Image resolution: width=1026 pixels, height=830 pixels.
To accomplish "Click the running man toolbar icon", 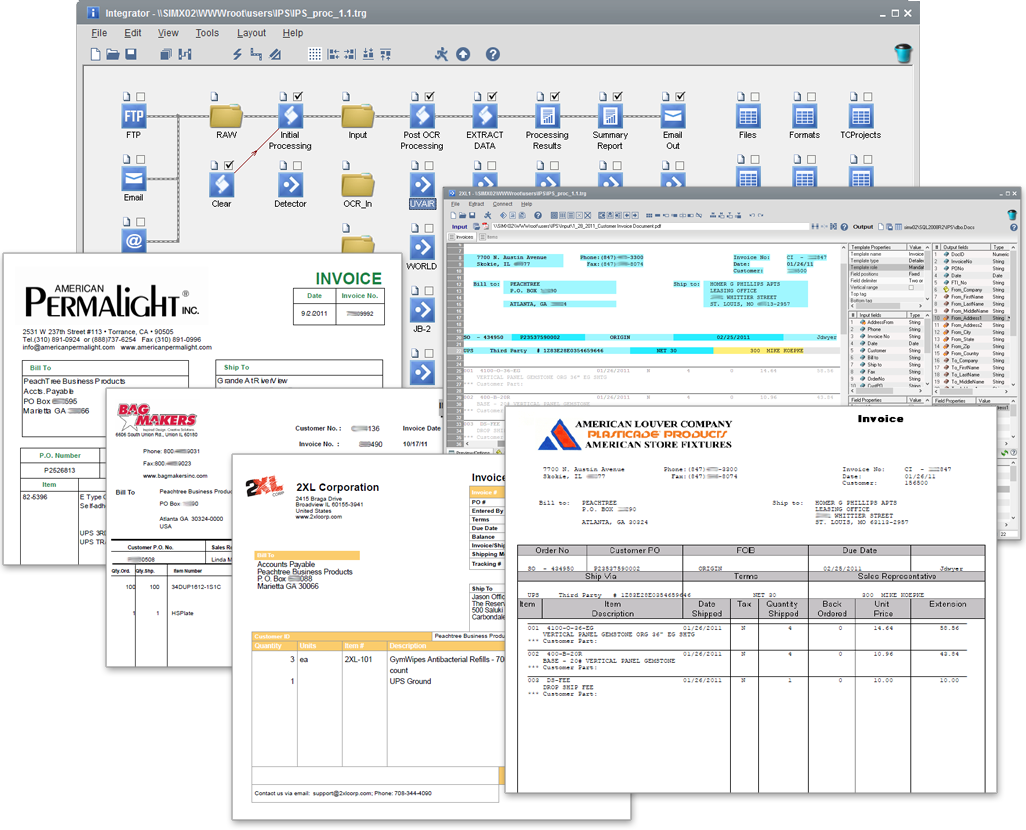I will pyautogui.click(x=441, y=54).
